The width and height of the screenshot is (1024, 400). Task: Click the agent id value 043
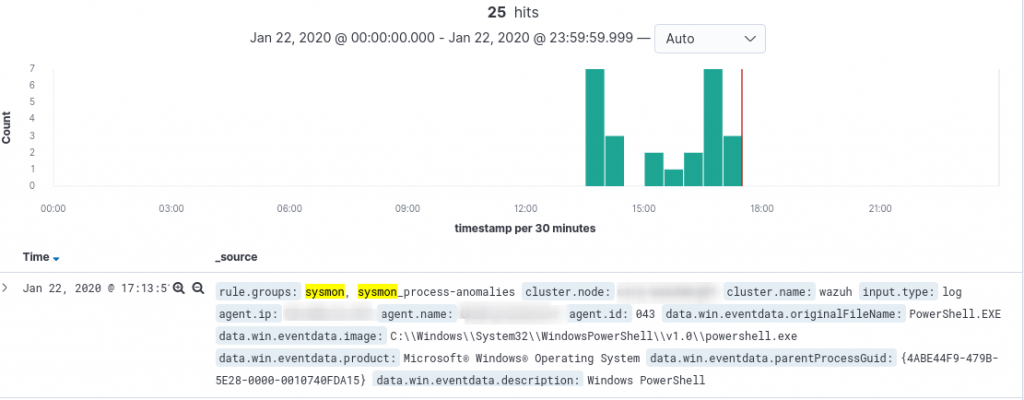[645, 314]
